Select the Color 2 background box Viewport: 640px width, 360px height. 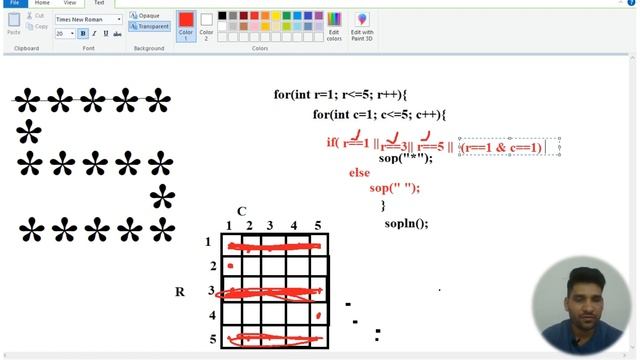[x=206, y=27]
